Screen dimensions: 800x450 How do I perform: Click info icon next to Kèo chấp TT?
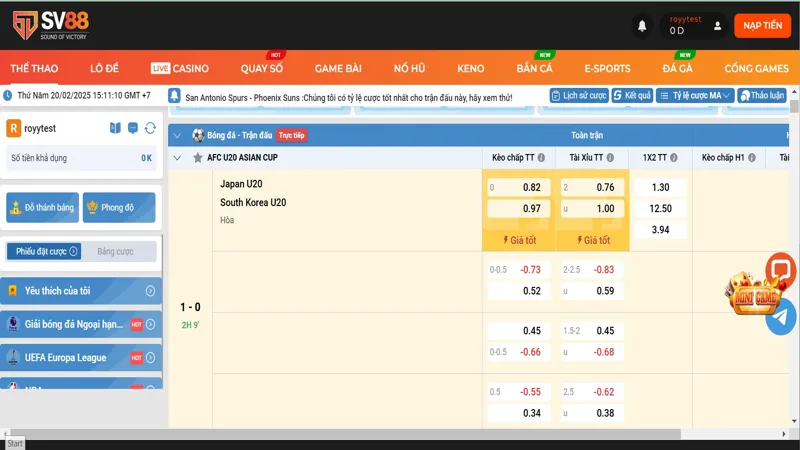point(541,158)
